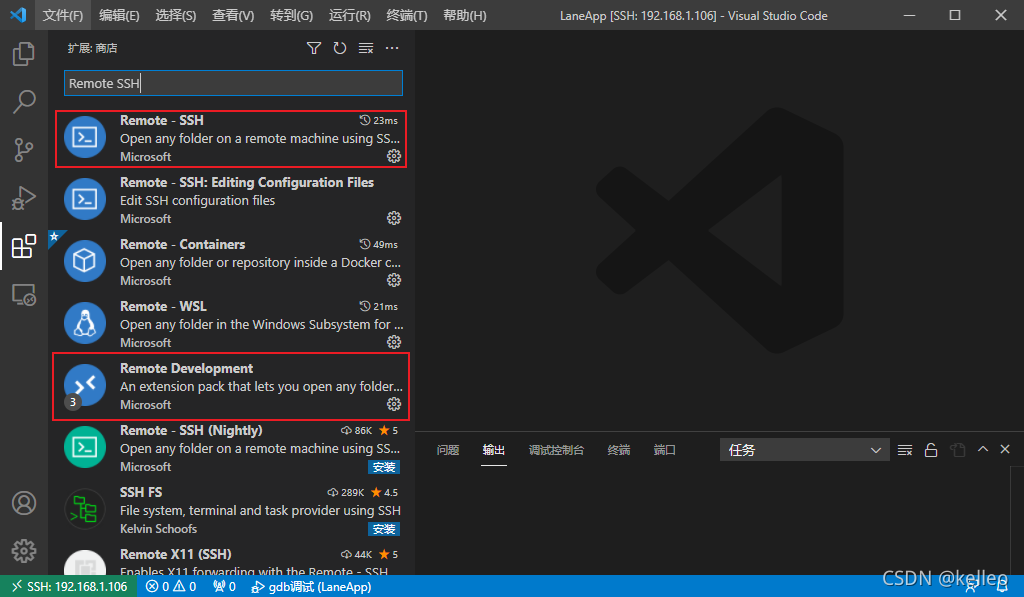The width and height of the screenshot is (1024, 597).
Task: Open the Run and Debug view
Action: coord(24,198)
